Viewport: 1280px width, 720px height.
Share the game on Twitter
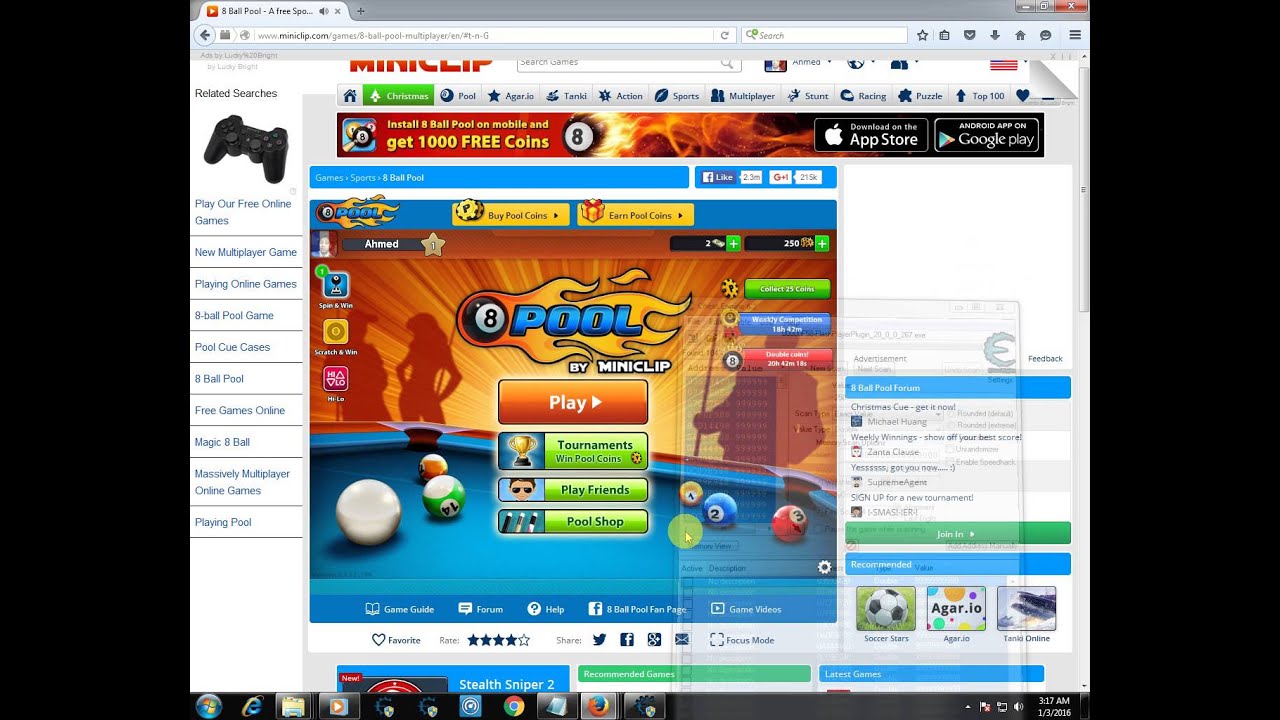point(599,640)
